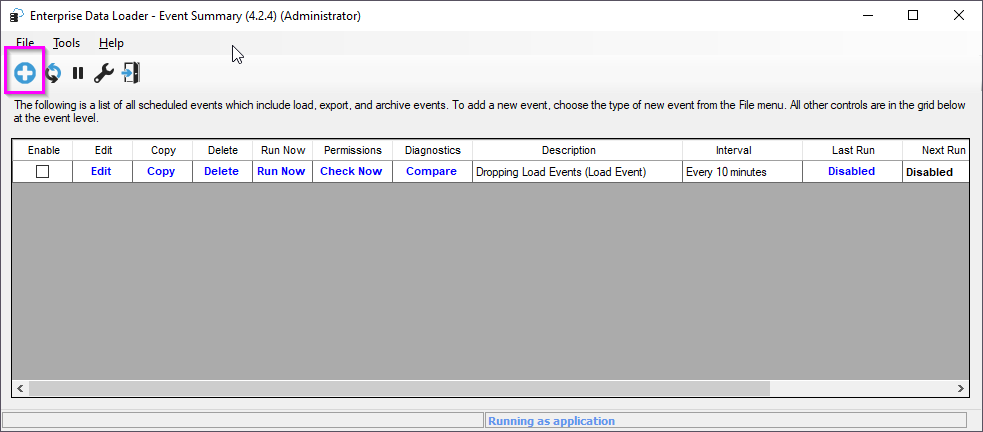Click the exit door toolbar icon
The image size is (983, 432).
[x=131, y=73]
